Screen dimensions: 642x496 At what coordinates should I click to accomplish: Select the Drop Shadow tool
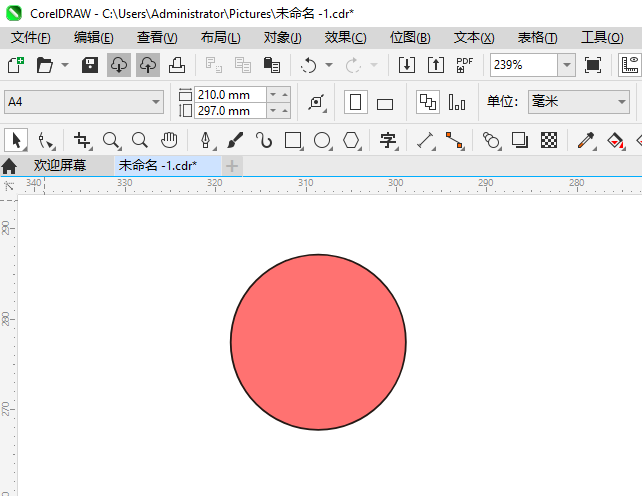pos(520,140)
